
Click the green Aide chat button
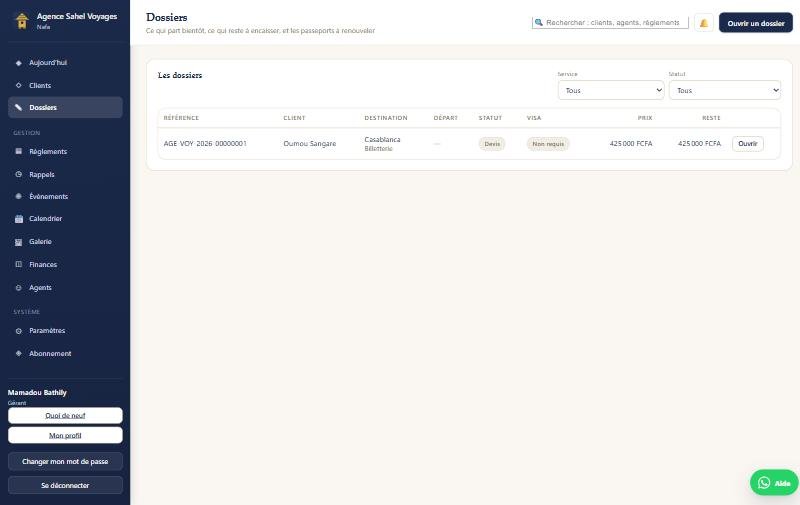point(774,483)
